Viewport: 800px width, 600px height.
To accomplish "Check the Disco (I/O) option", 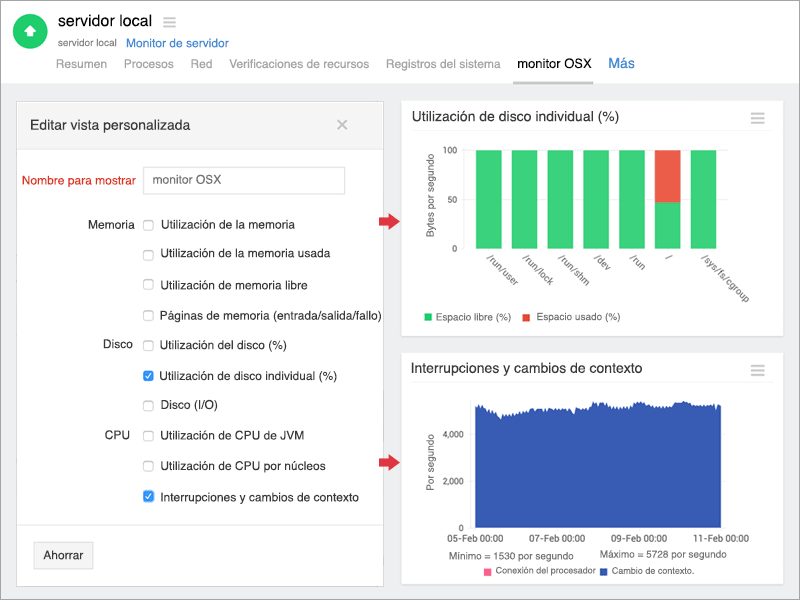I will (149, 405).
